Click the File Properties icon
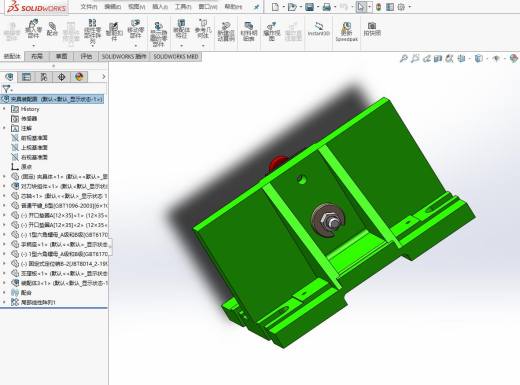Viewport: 520px width, 385px height. (x=390, y=7)
